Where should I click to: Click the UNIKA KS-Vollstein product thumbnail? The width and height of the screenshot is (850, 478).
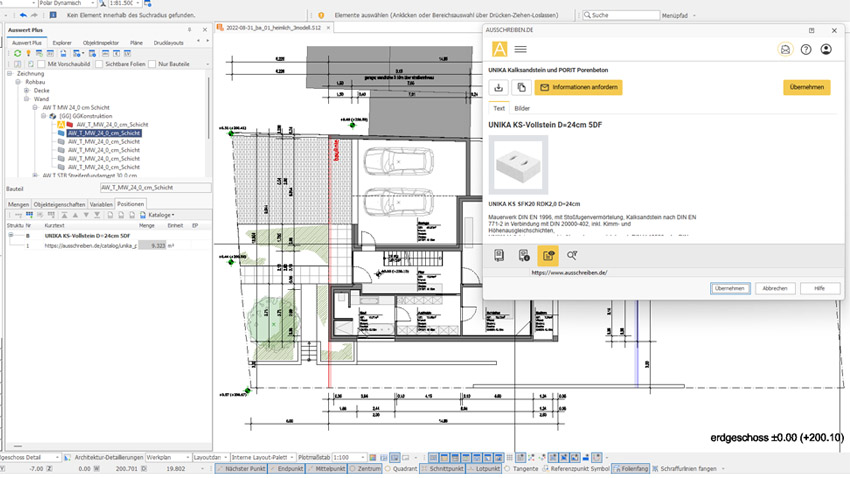point(518,165)
